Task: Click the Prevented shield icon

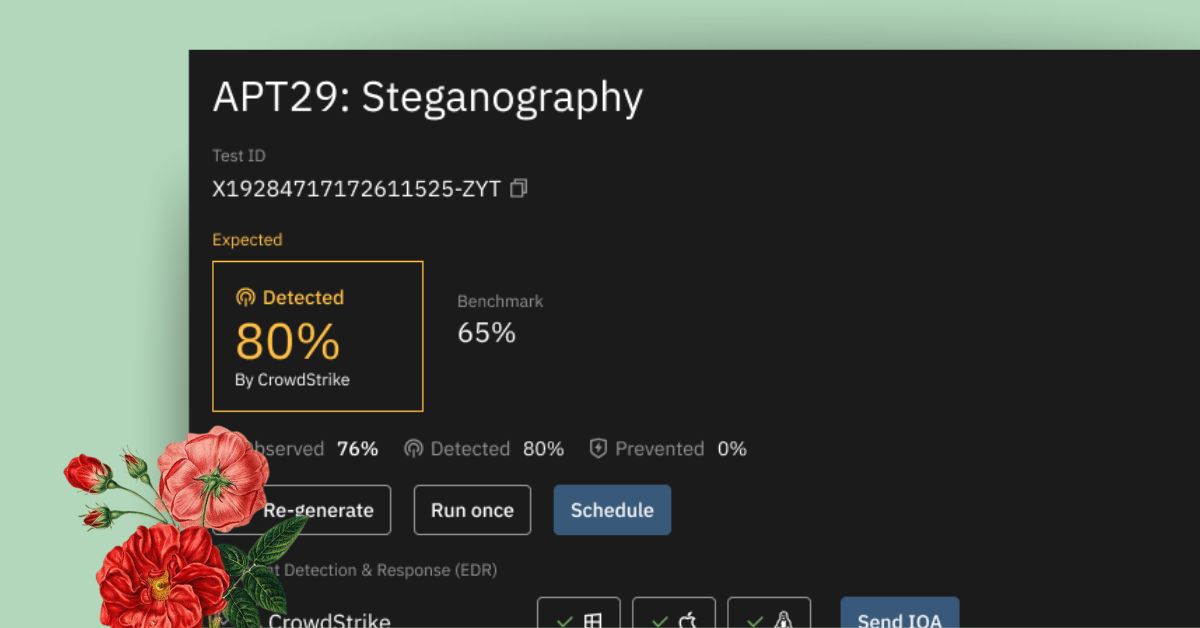Action: (598, 449)
